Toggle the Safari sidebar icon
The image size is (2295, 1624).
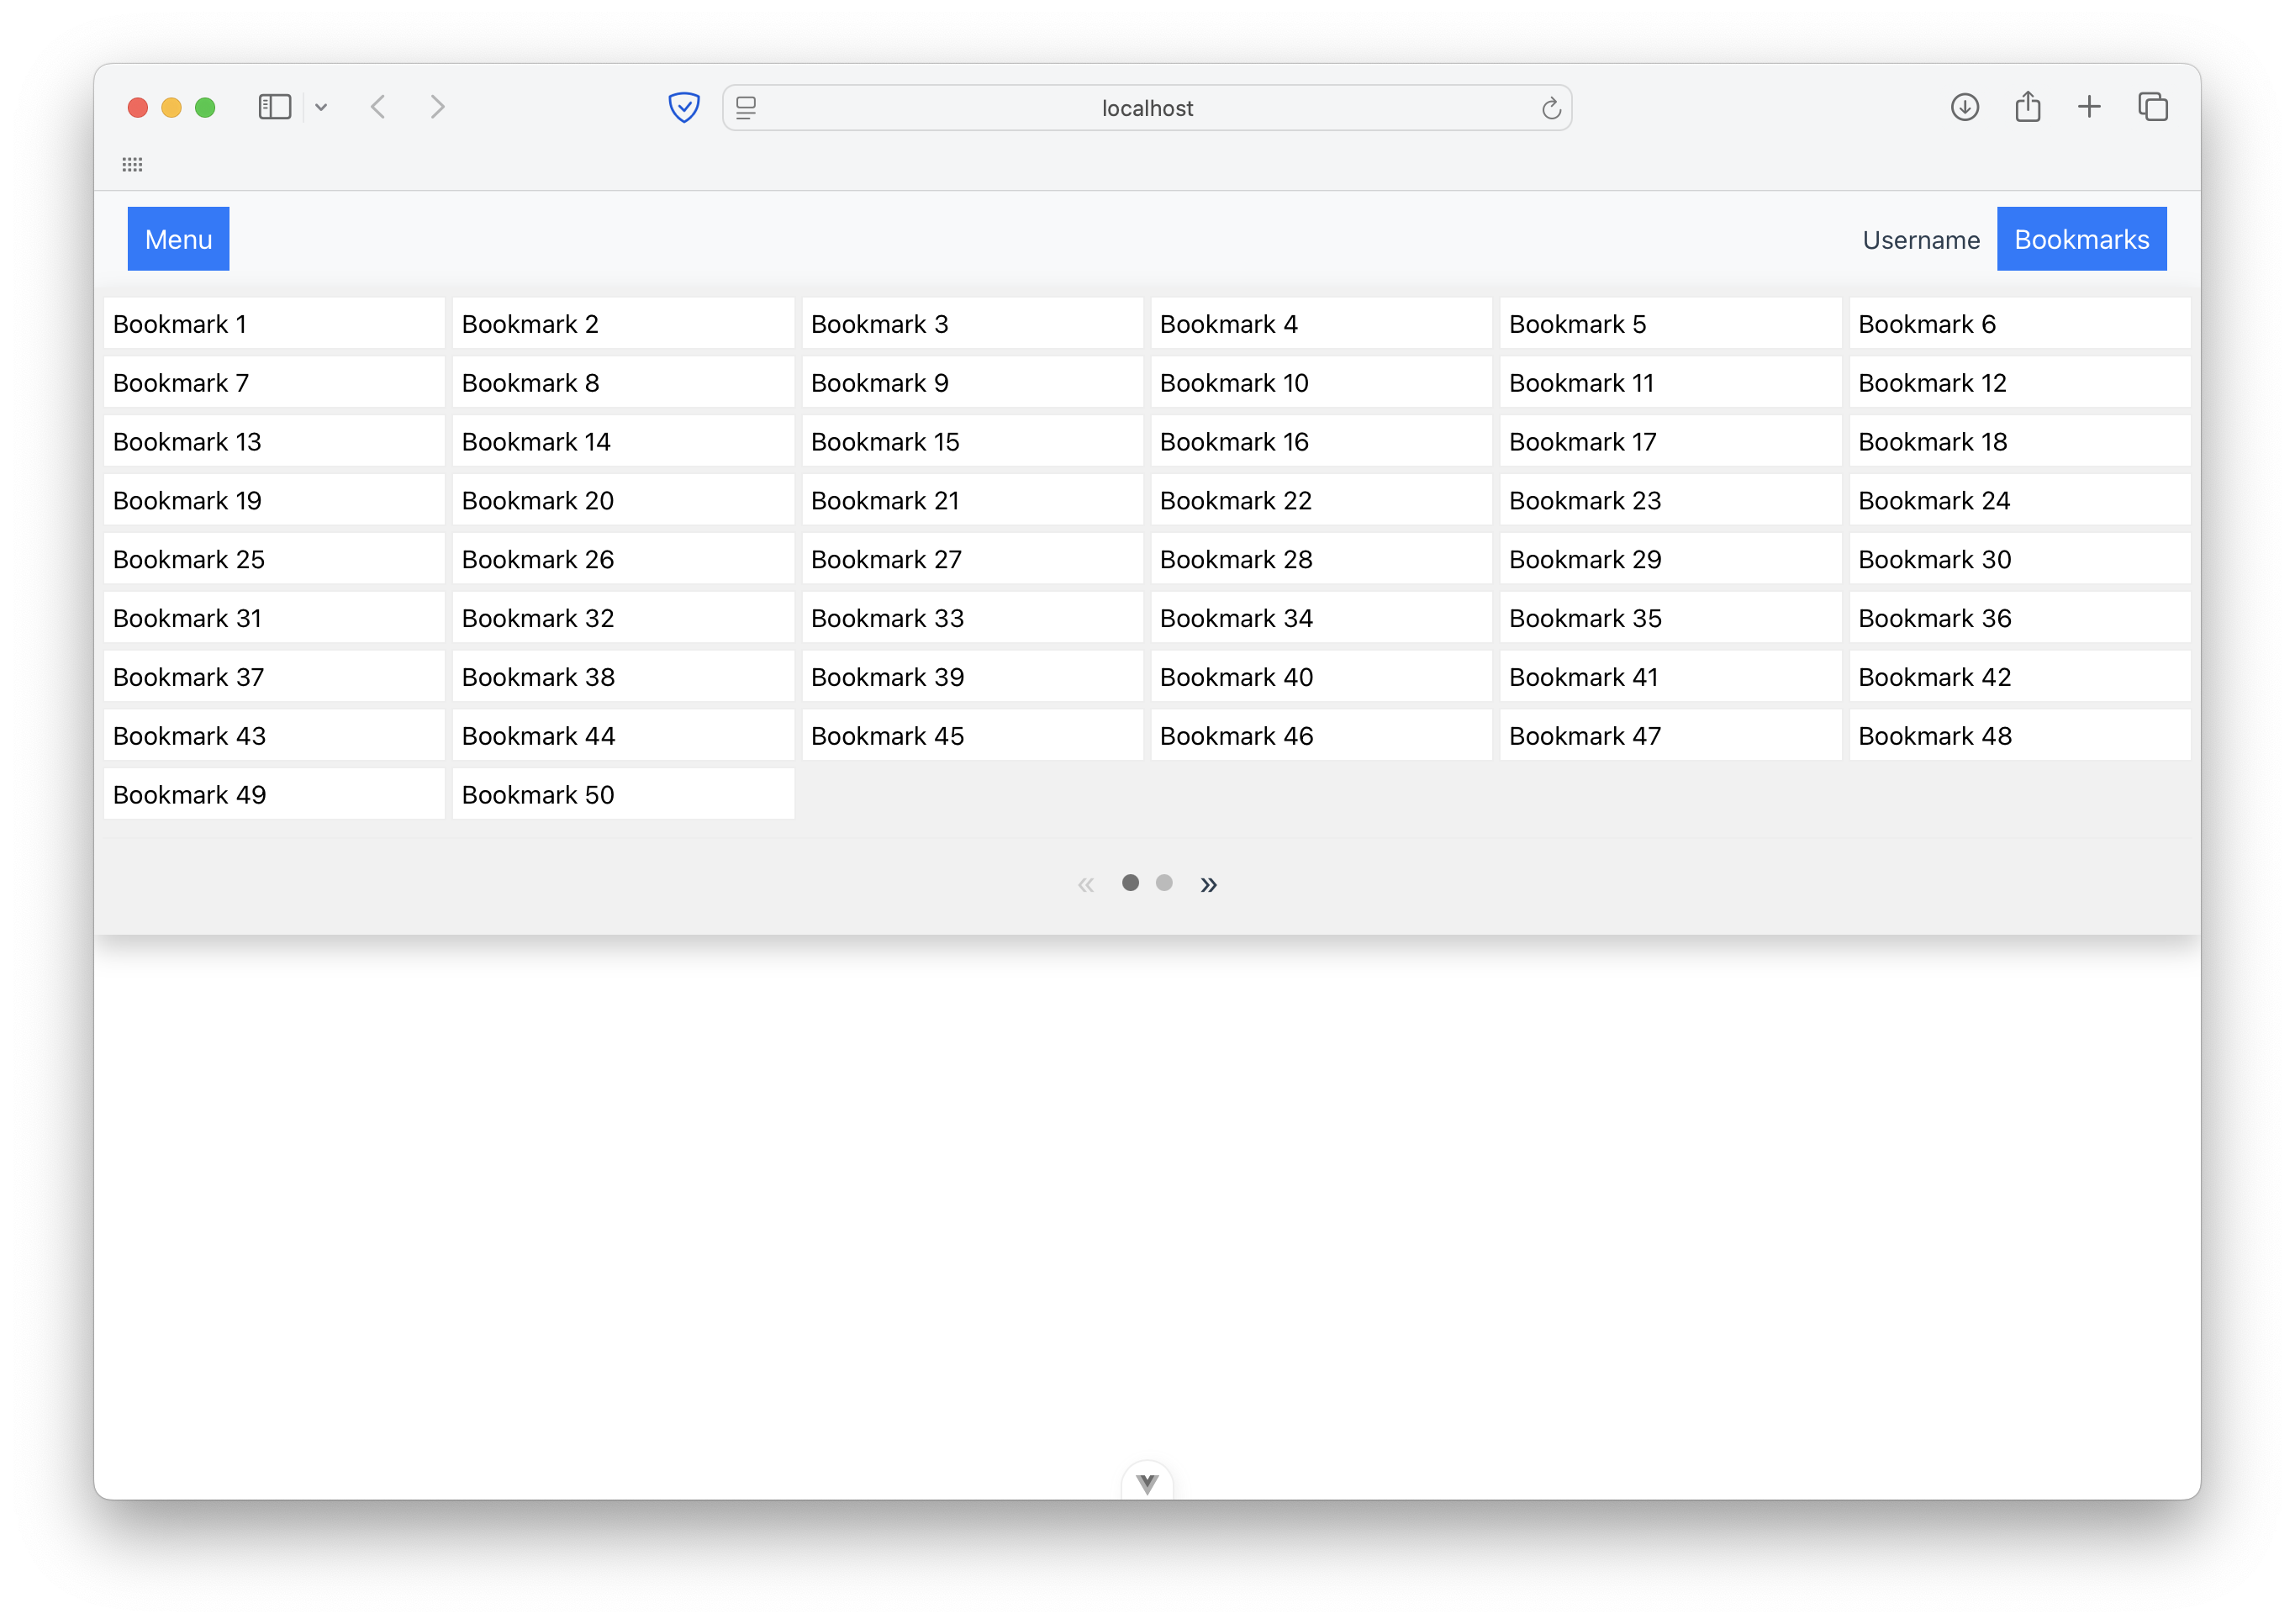[274, 107]
